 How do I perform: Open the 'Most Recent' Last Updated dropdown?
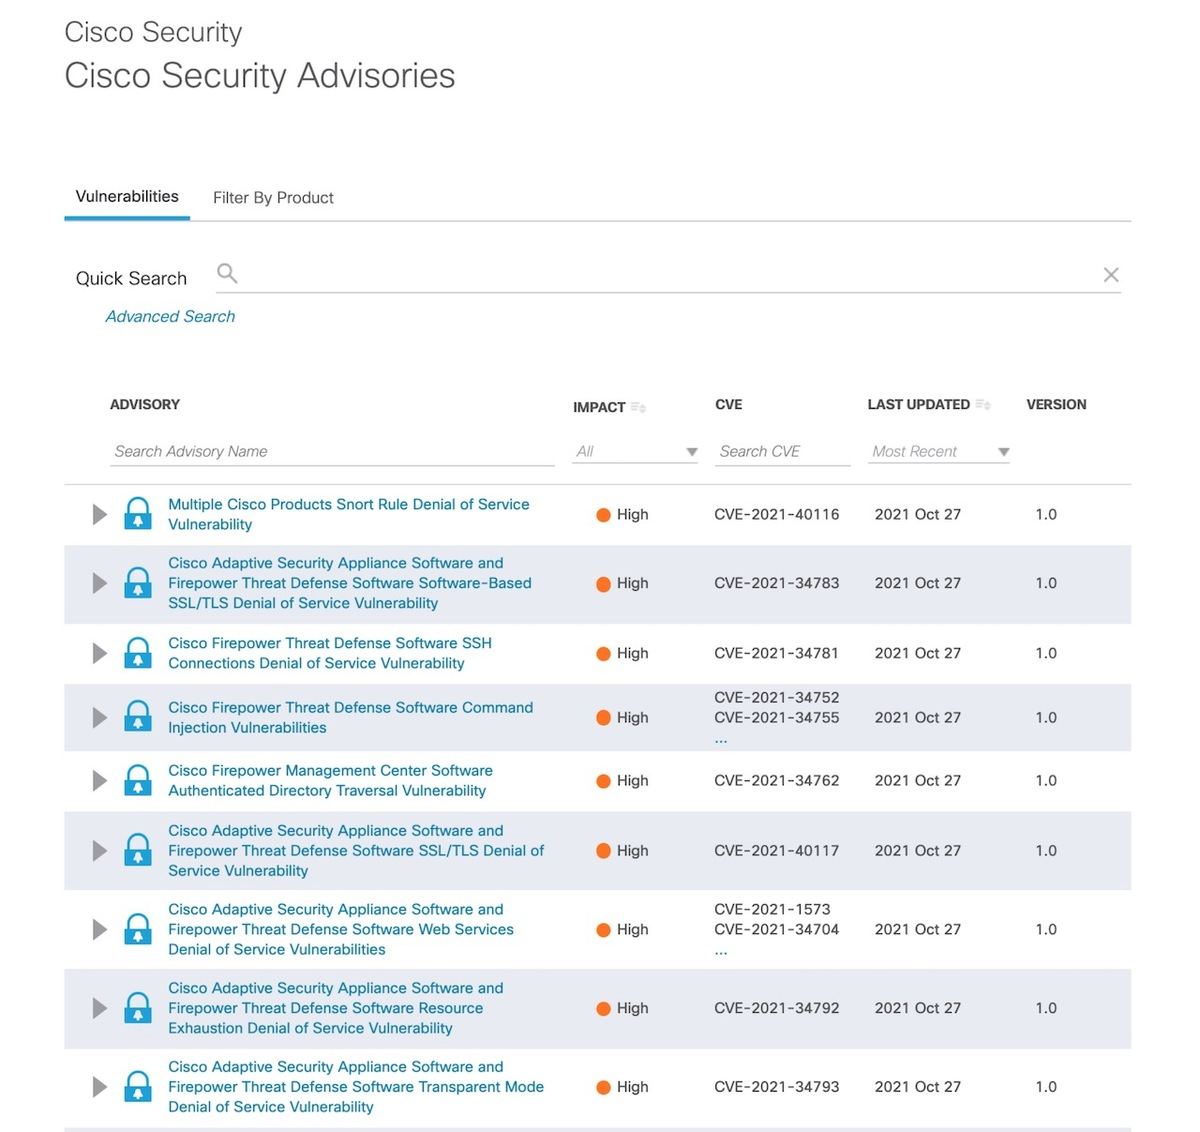coord(939,451)
